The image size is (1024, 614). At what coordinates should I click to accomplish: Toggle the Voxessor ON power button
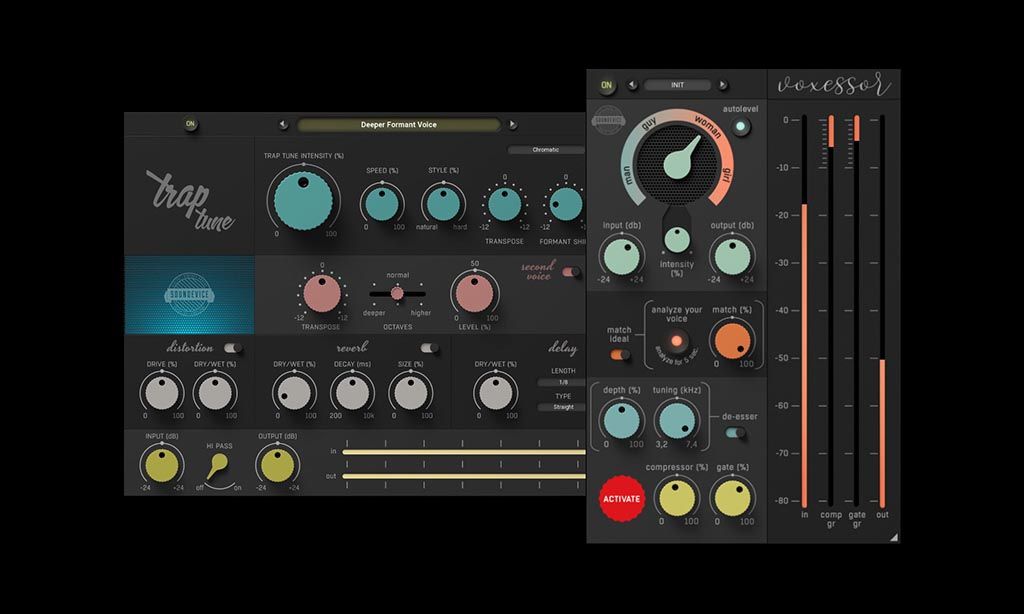(607, 85)
